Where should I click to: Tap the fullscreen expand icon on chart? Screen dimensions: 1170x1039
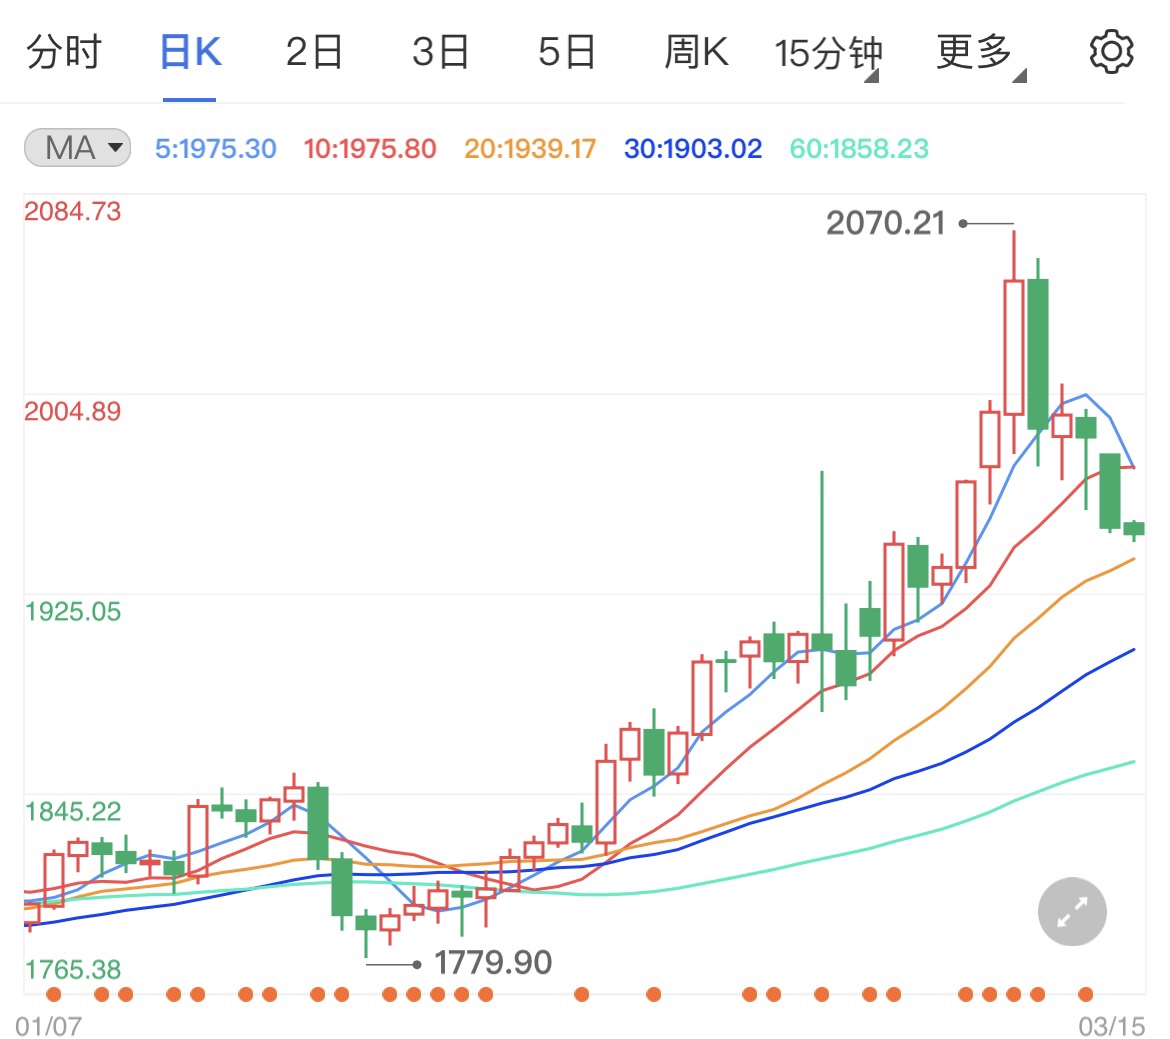tap(1071, 911)
